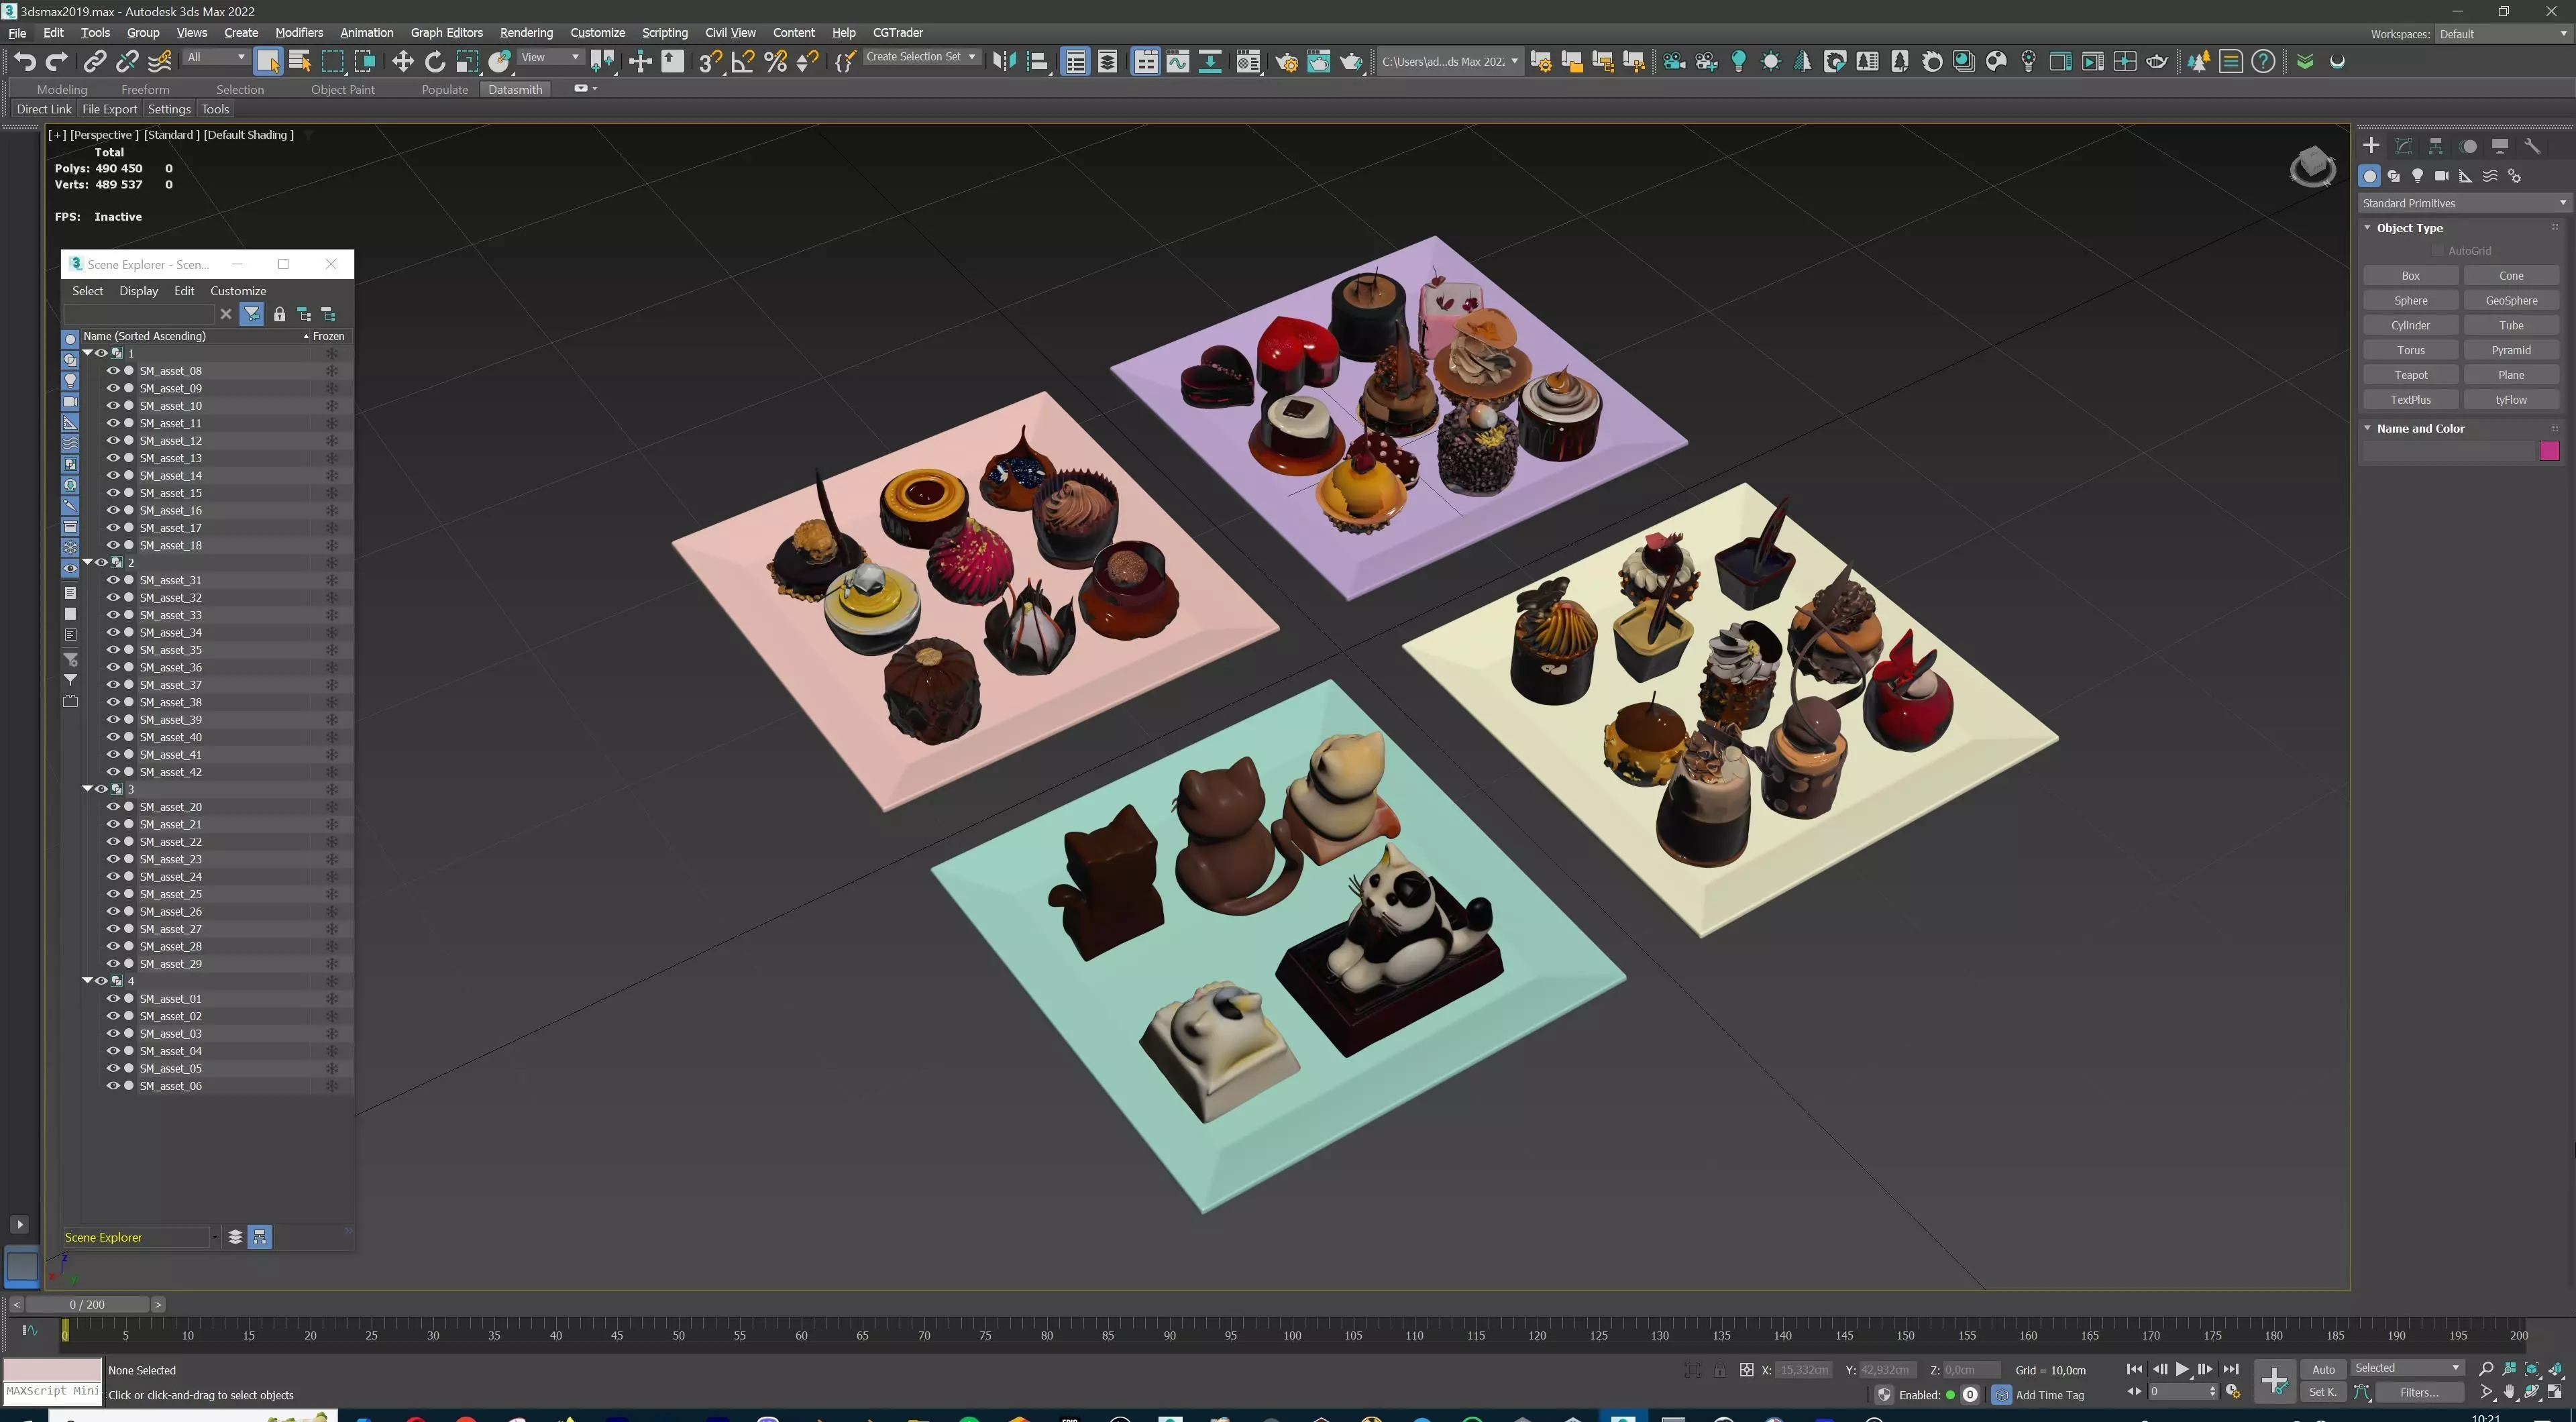This screenshot has height=1422, width=2576.
Task: Hide SM_asset_08 via its eye icon
Action: point(113,371)
